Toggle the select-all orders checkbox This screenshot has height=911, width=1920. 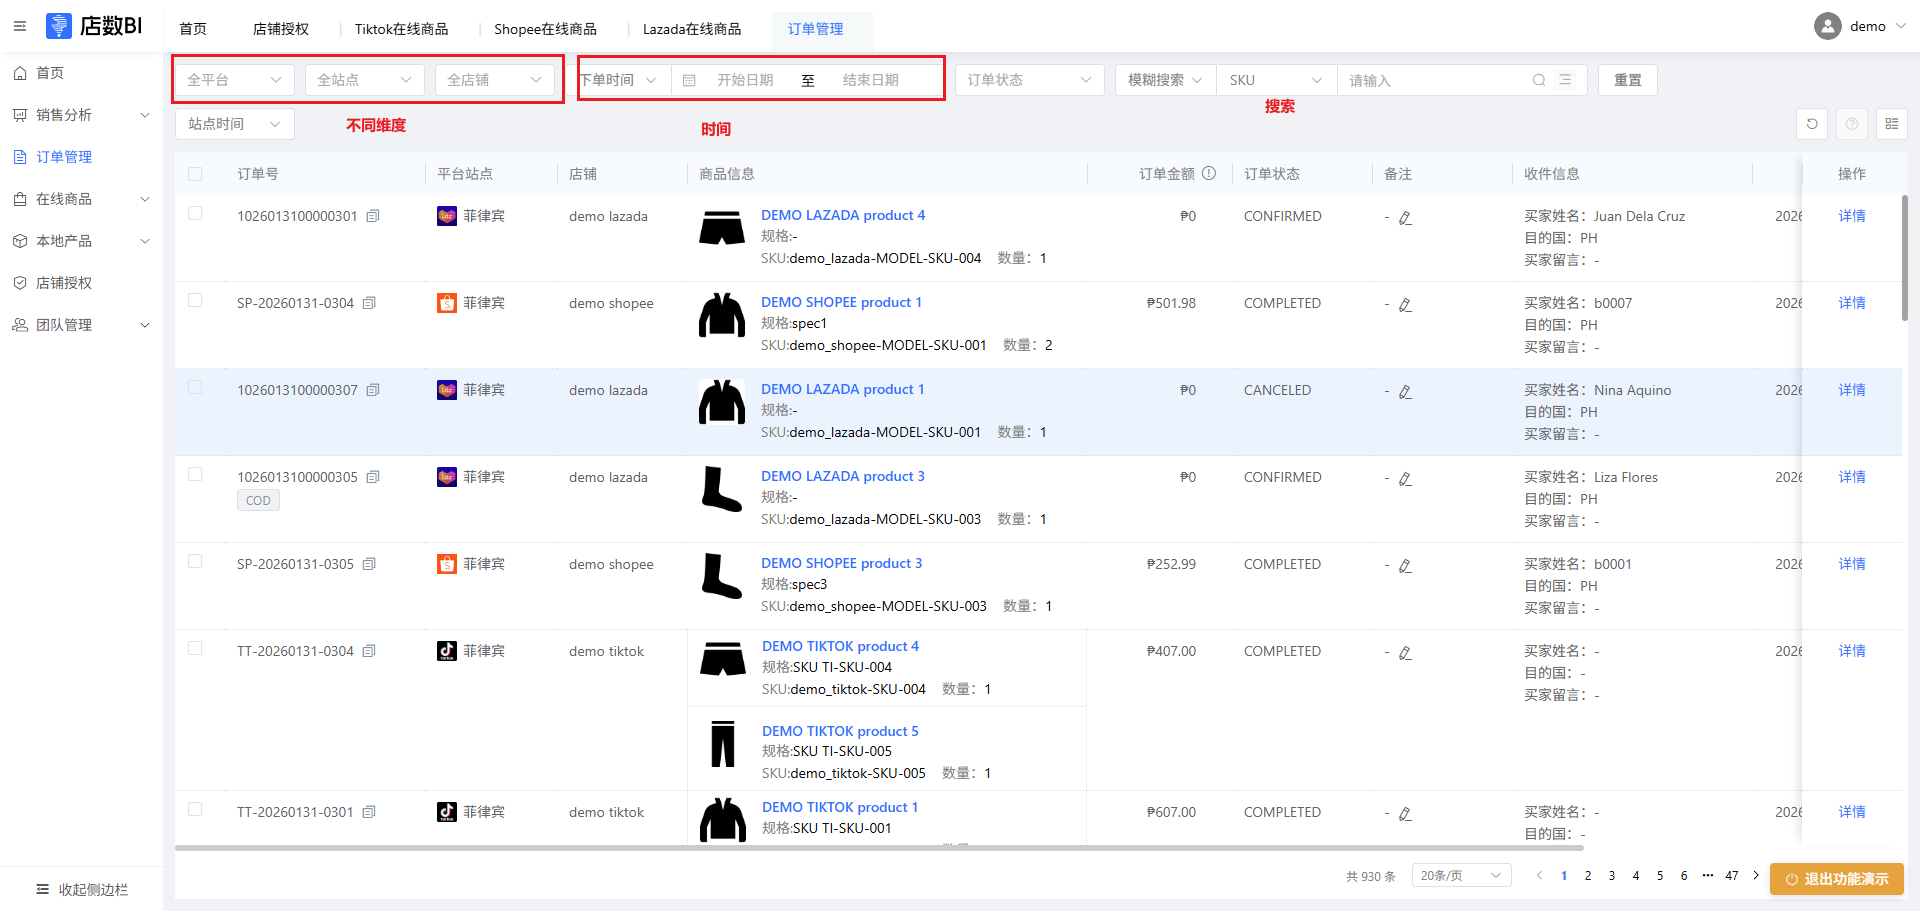coord(195,174)
